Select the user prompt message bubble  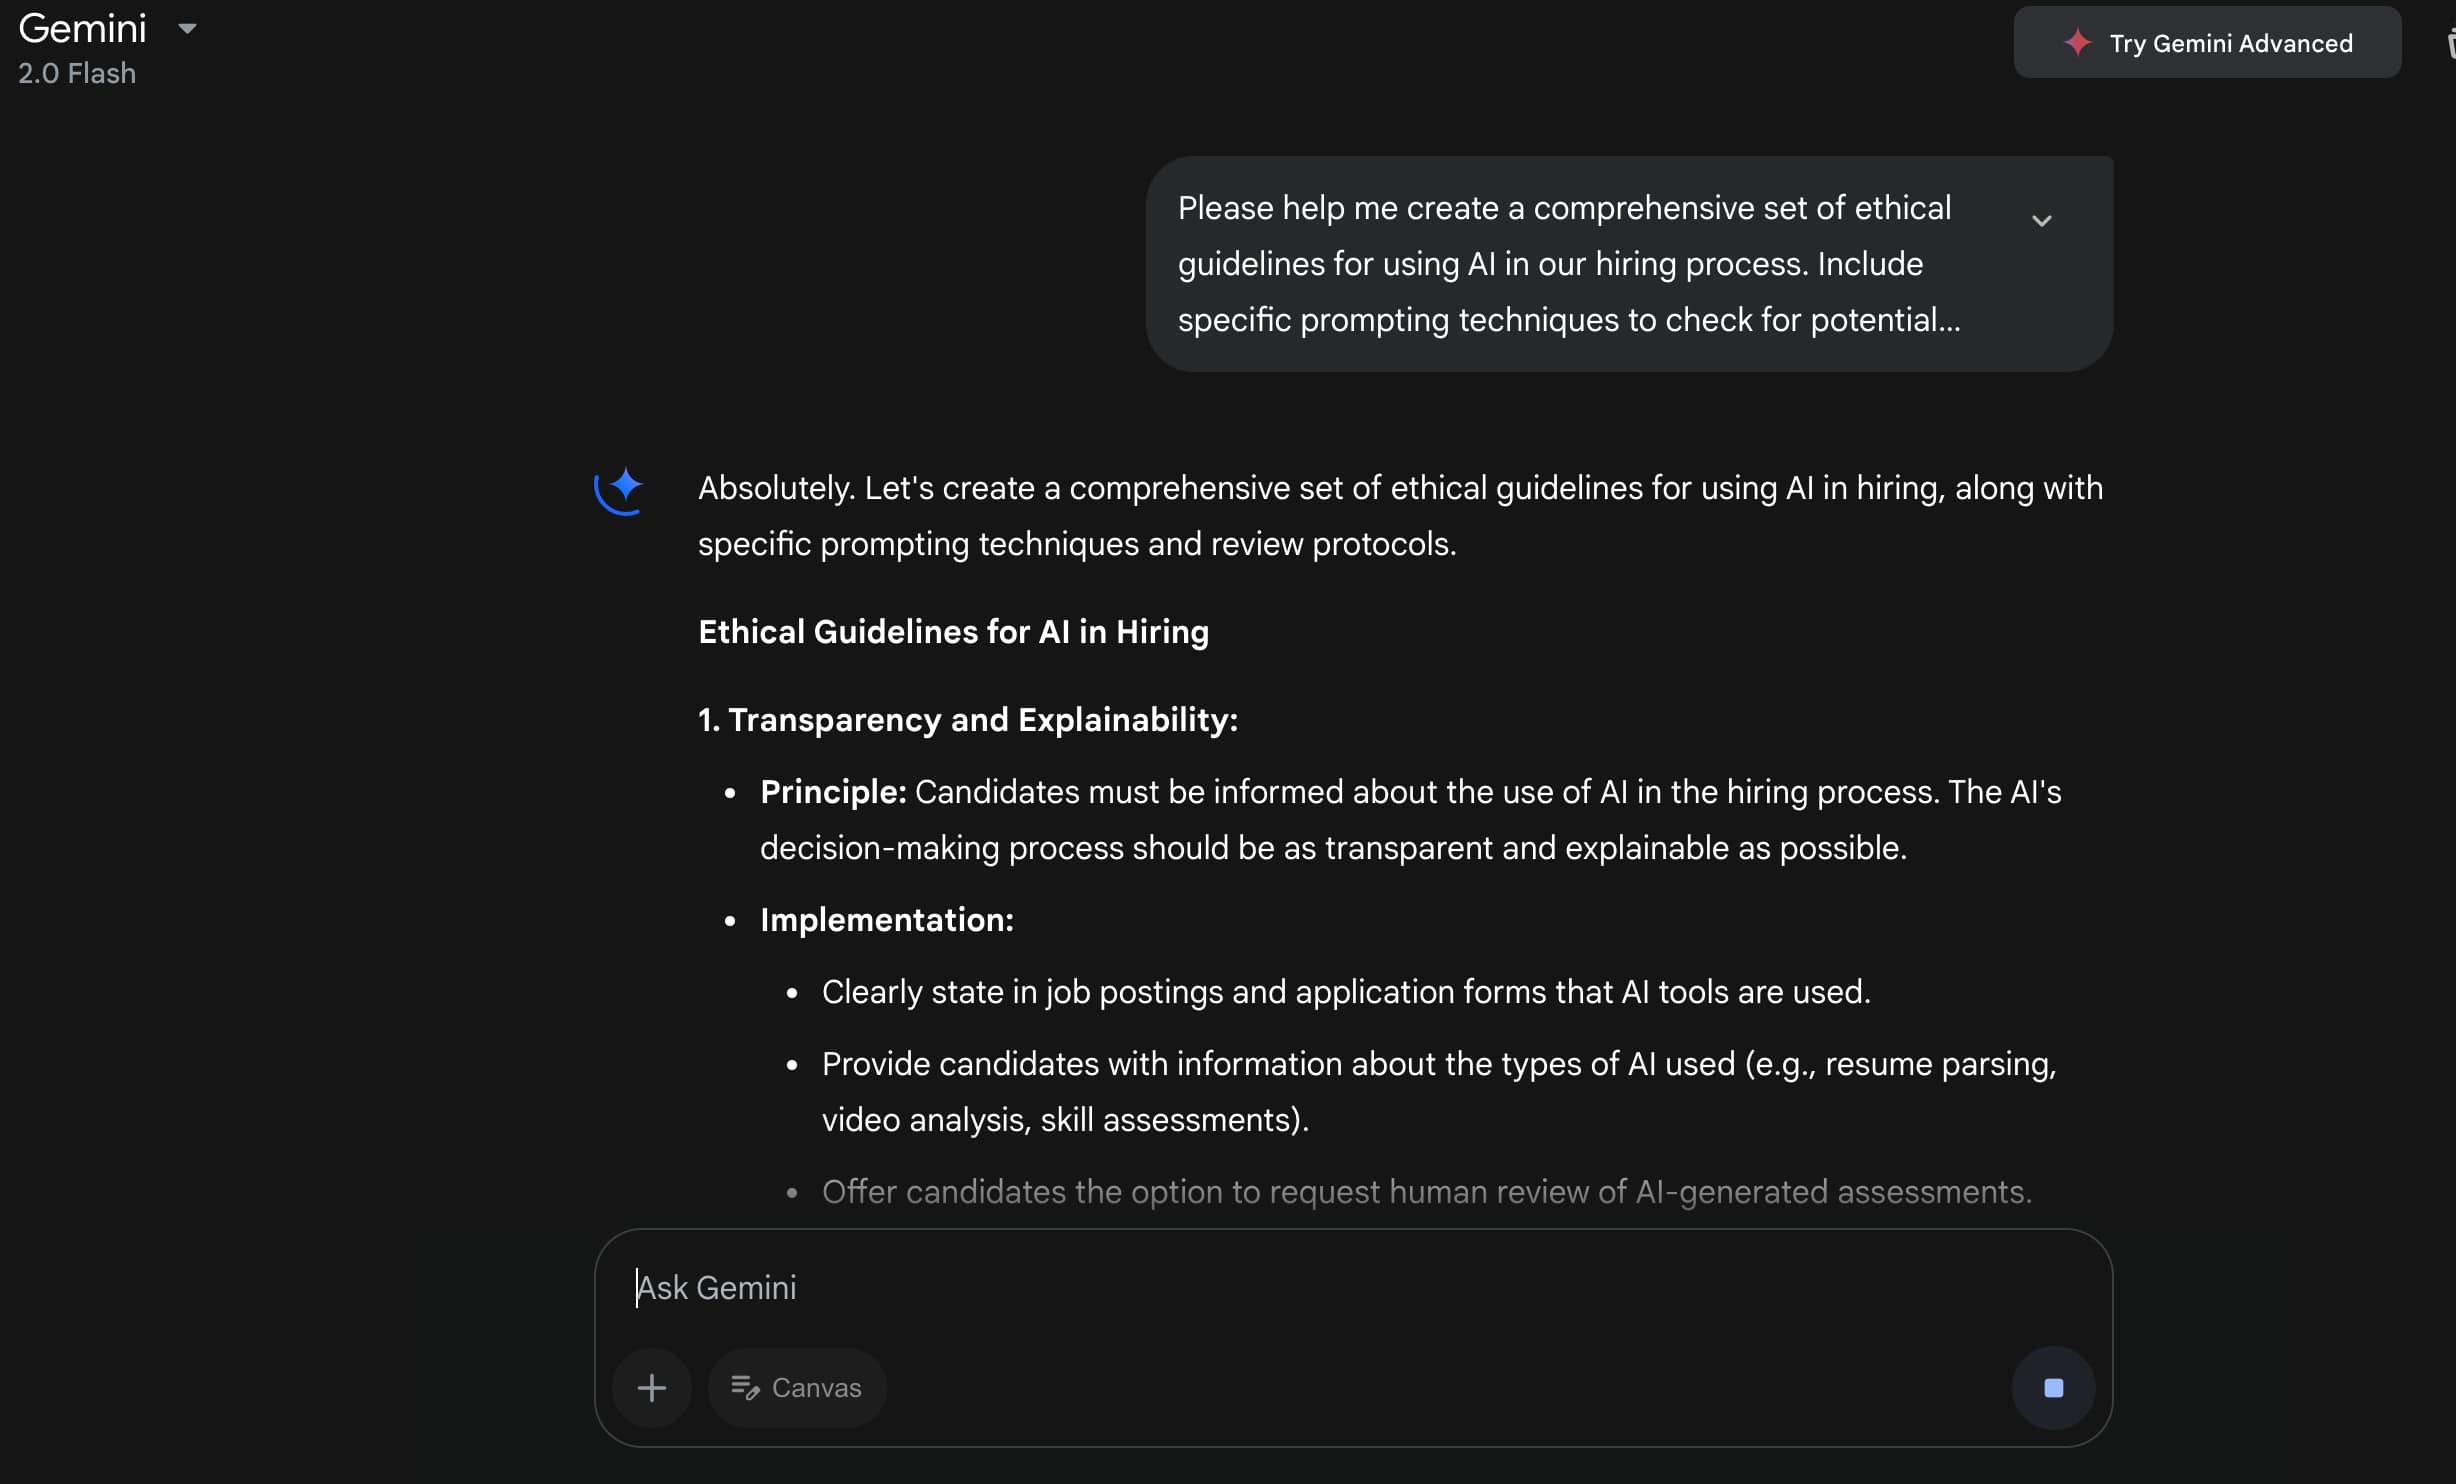(1628, 263)
